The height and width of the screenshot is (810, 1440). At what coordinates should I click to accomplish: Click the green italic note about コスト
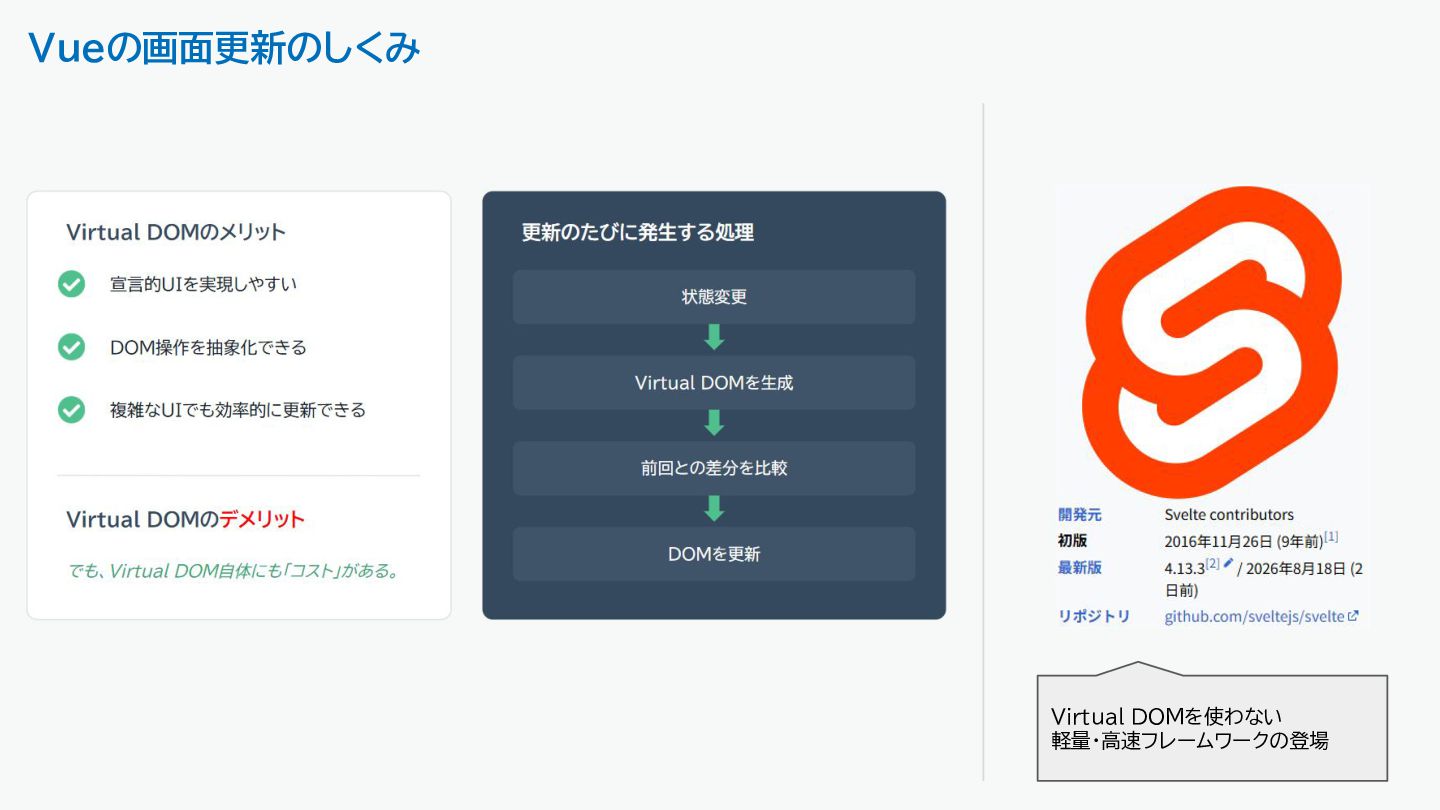click(x=234, y=572)
